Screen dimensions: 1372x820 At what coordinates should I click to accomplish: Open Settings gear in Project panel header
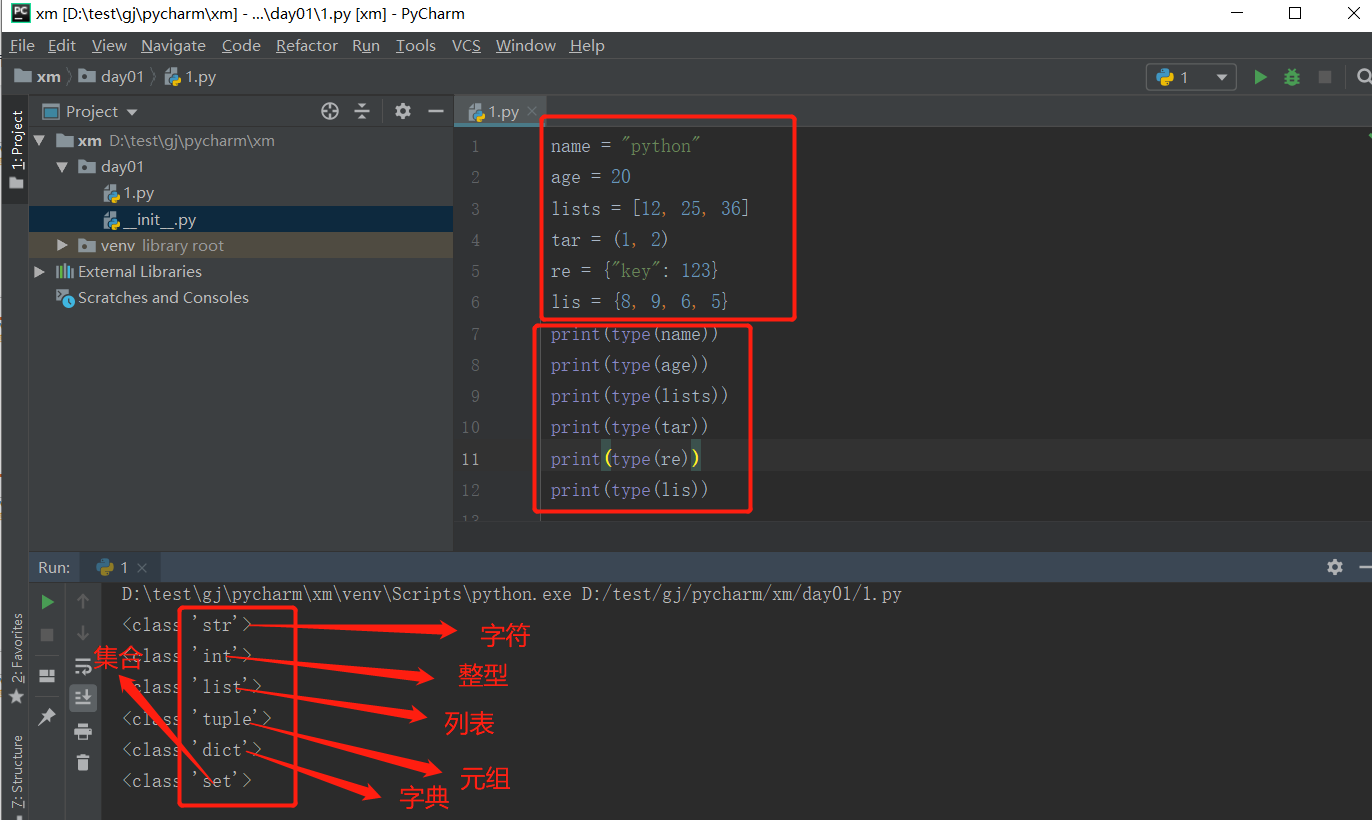click(x=402, y=111)
